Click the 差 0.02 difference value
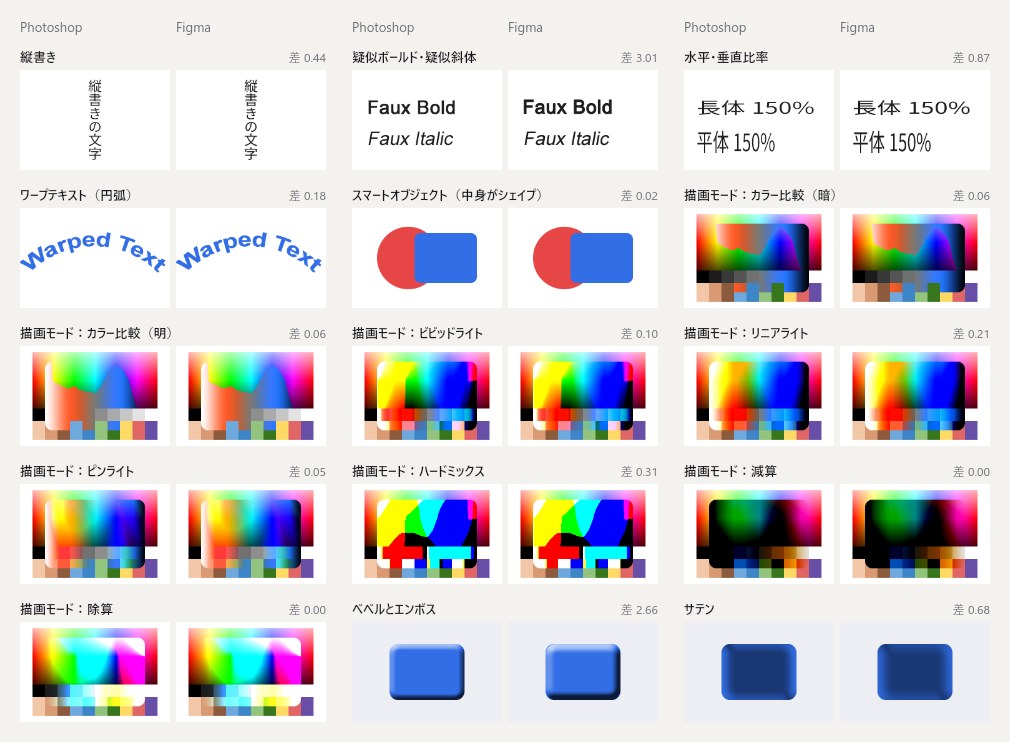The height and width of the screenshot is (742, 1010). tap(639, 196)
